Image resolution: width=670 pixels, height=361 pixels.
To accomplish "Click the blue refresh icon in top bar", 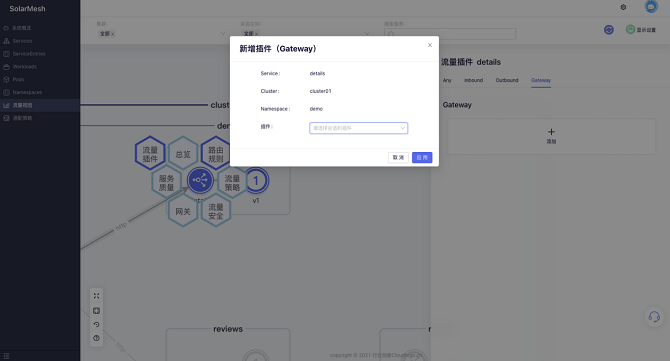I will point(609,29).
